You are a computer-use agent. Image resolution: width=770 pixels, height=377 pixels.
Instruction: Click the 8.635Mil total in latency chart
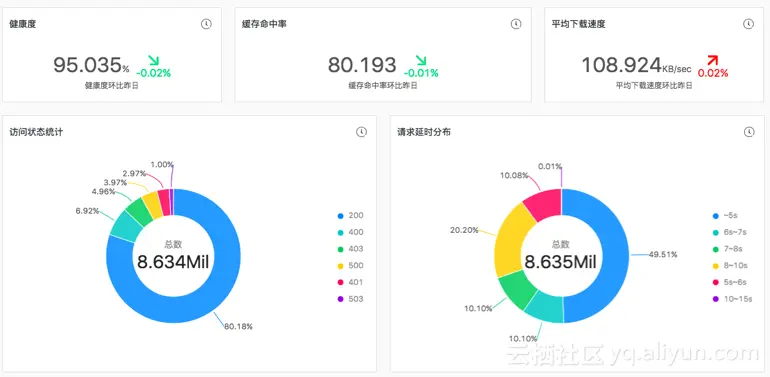(x=560, y=263)
